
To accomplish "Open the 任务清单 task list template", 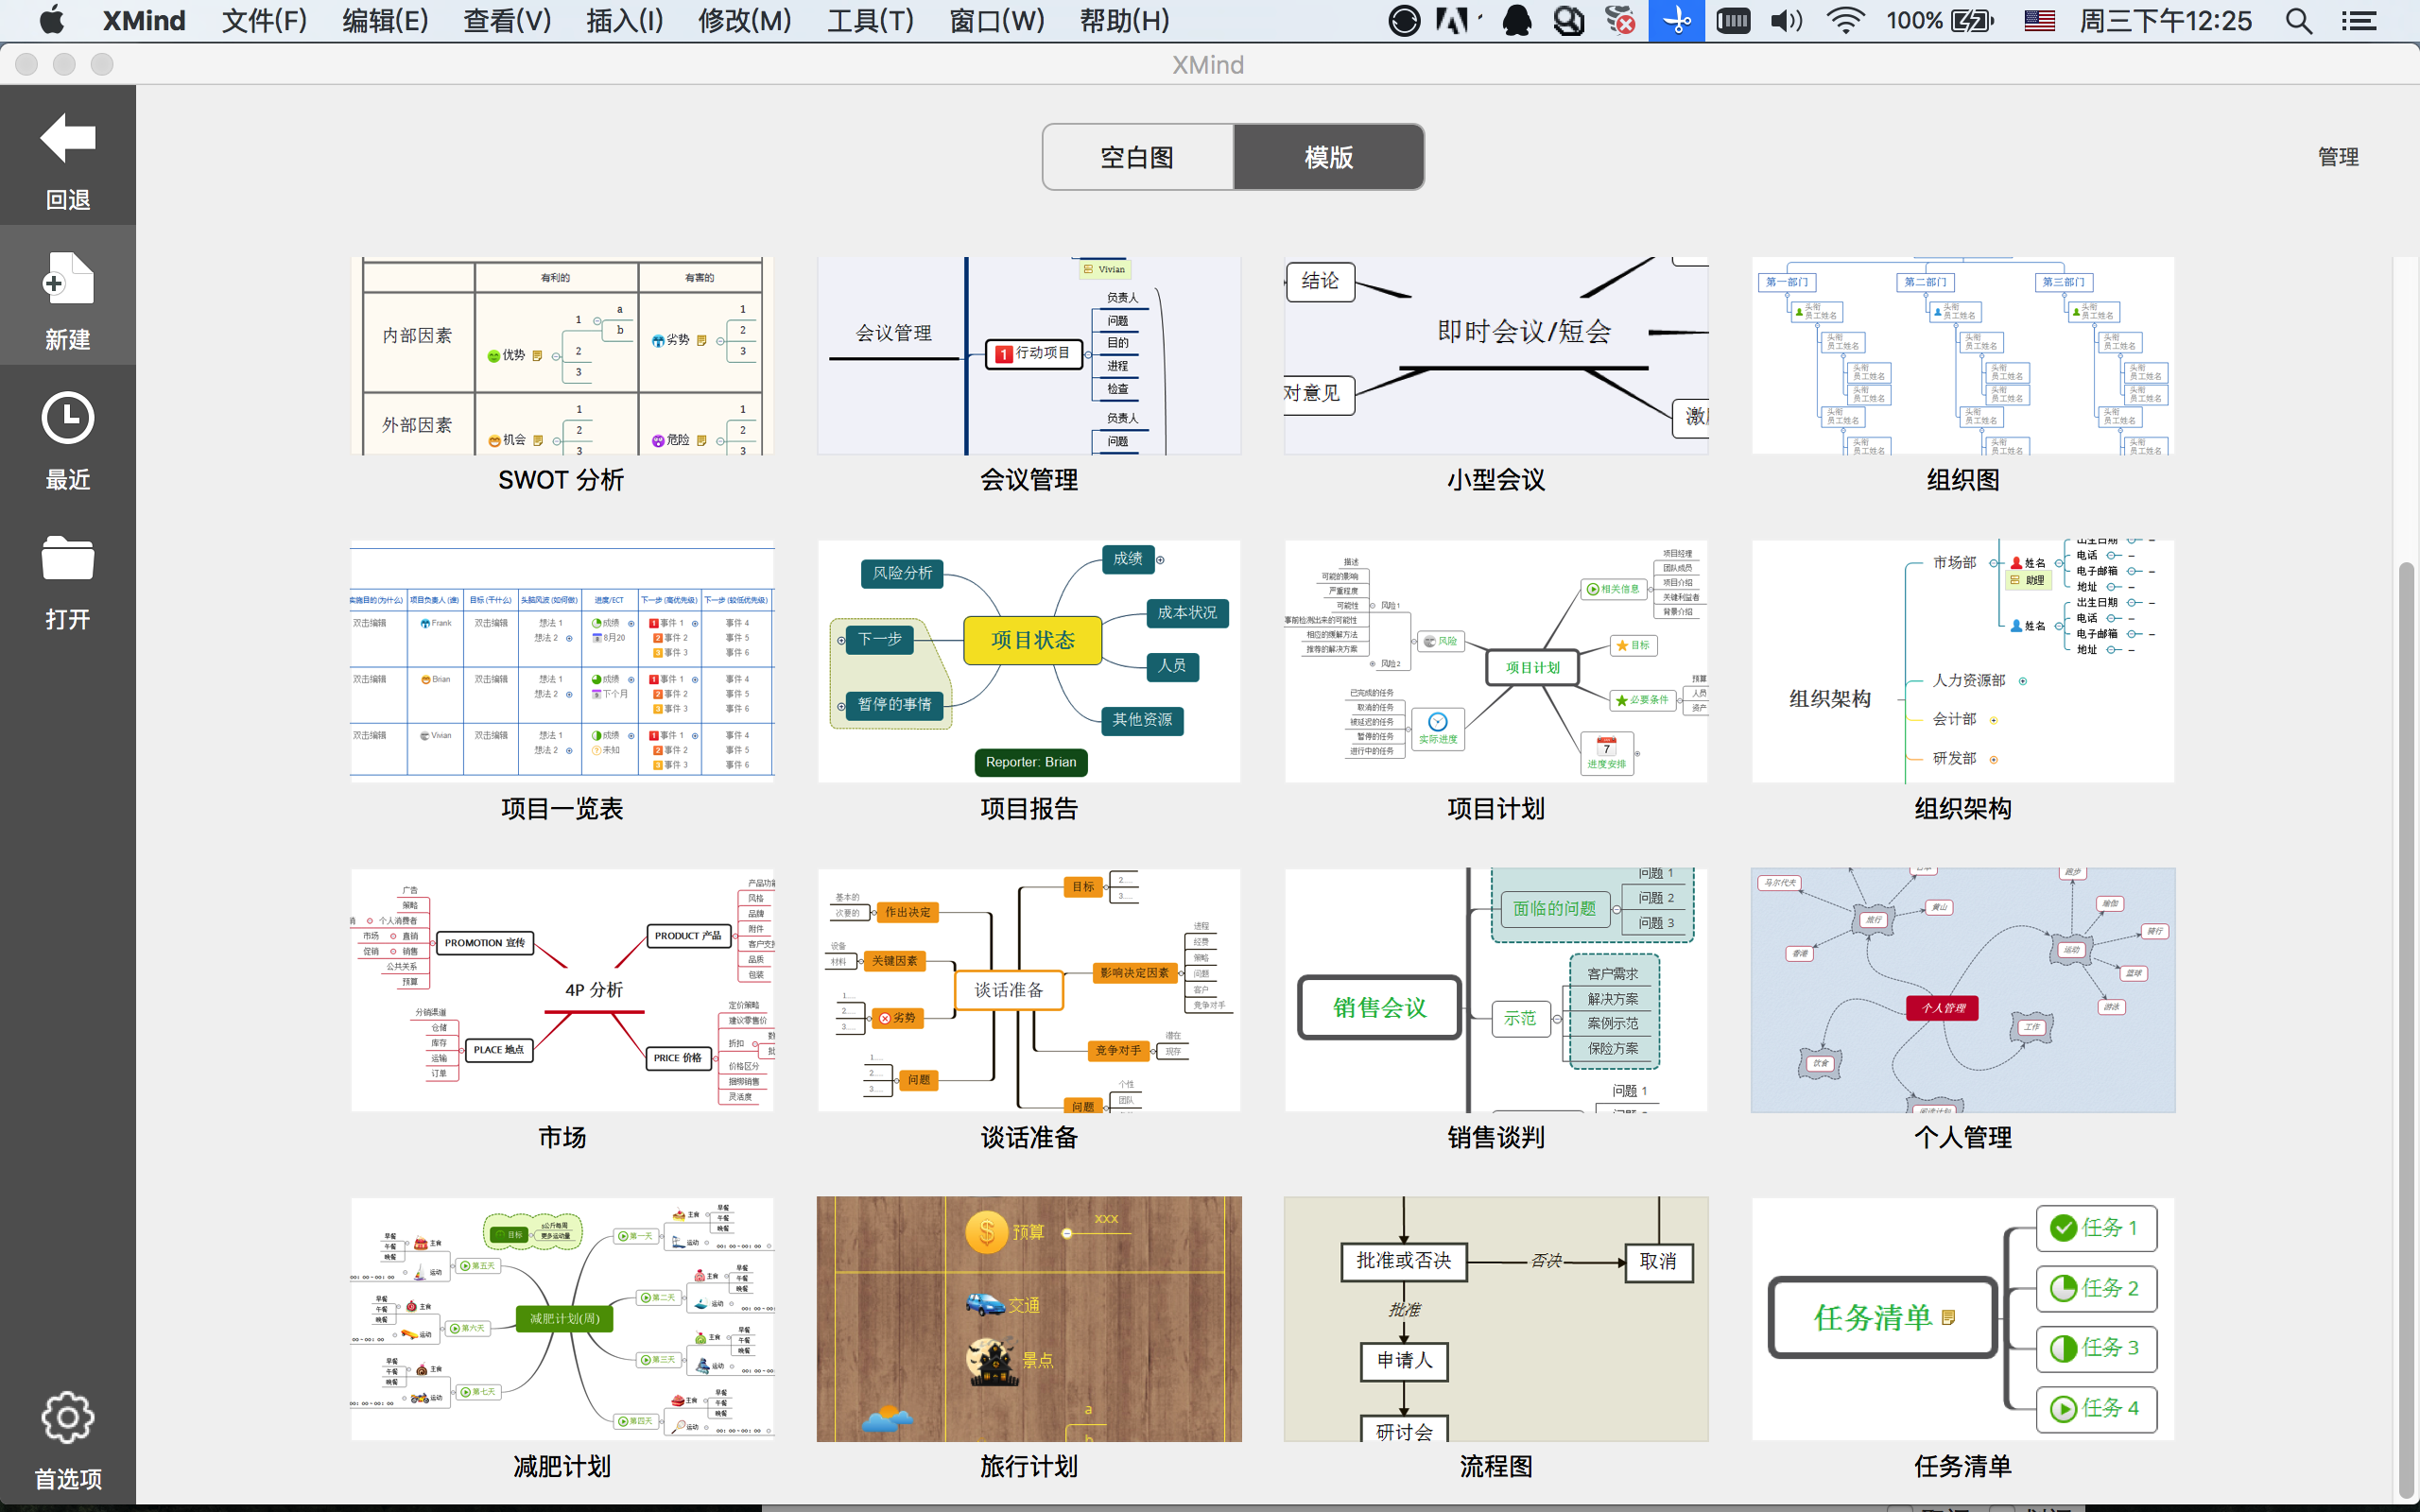I will pos(1963,1319).
